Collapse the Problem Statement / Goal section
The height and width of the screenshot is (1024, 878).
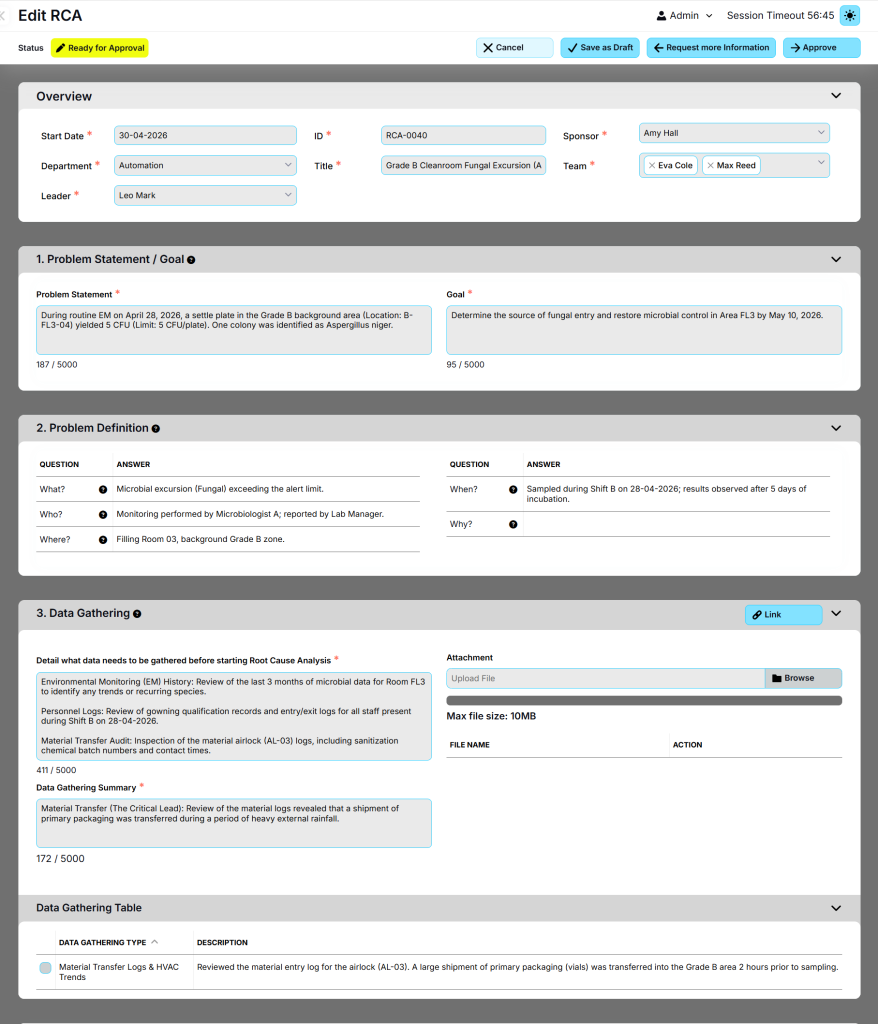click(836, 259)
